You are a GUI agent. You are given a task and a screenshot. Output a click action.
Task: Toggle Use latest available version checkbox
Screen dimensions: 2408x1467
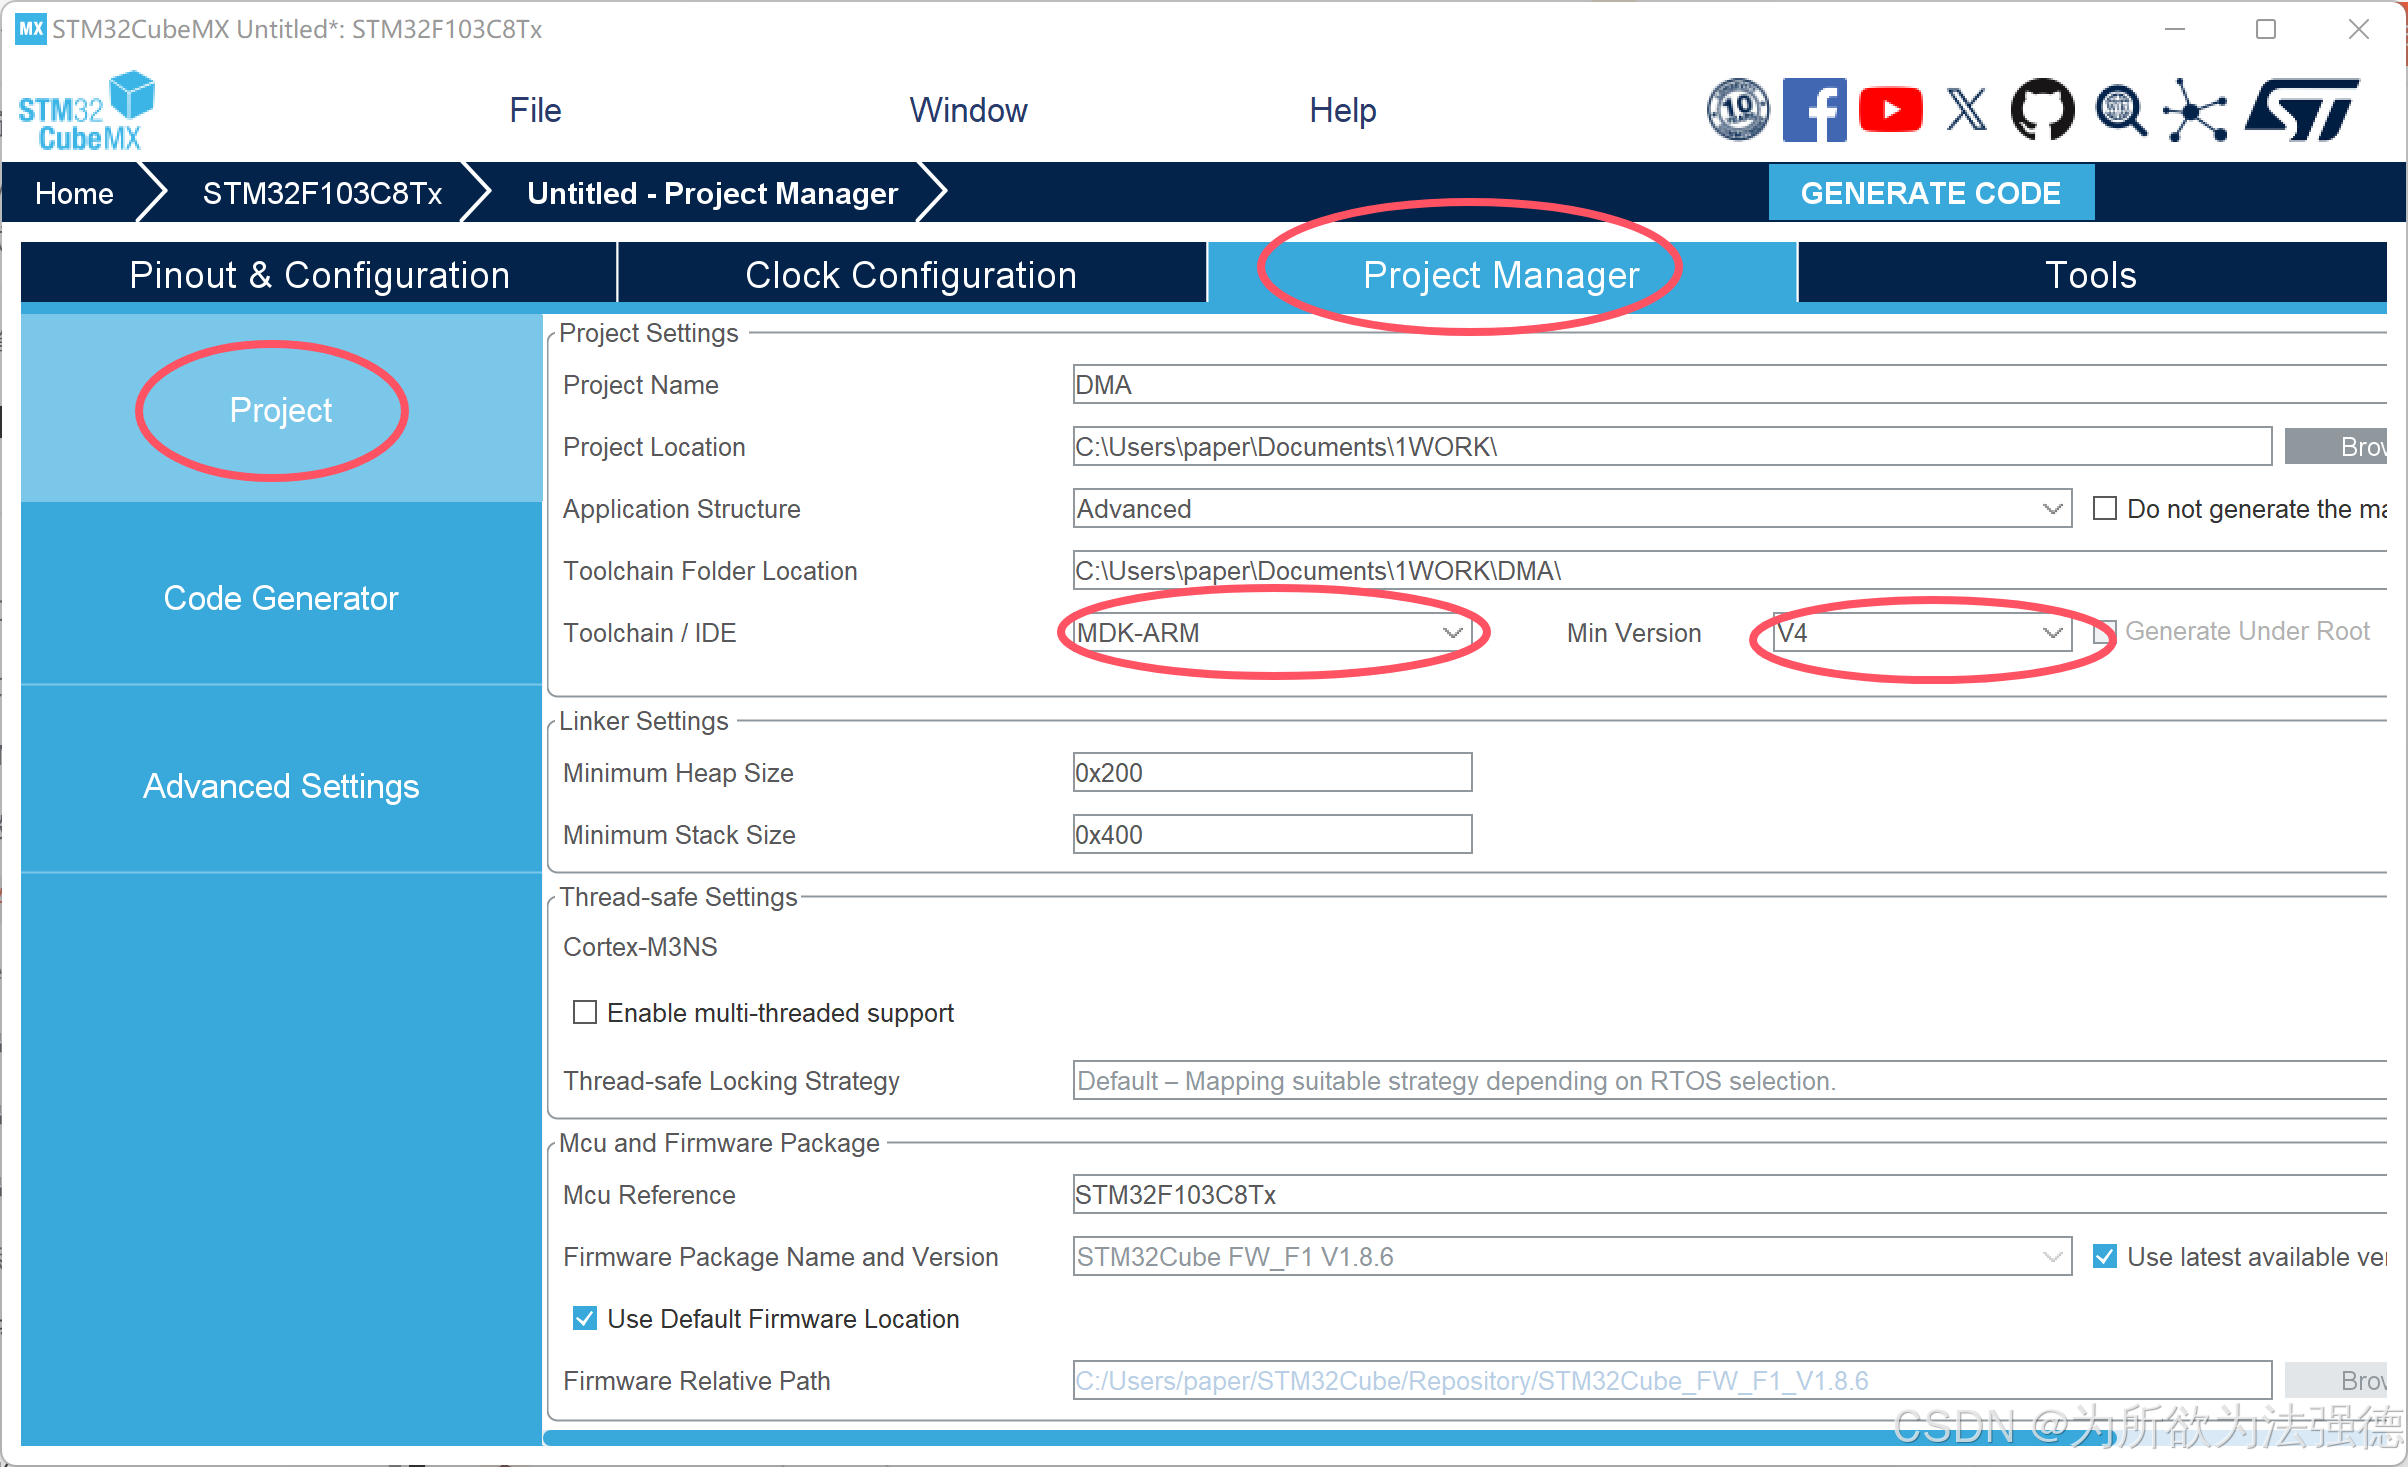coord(2105,1257)
